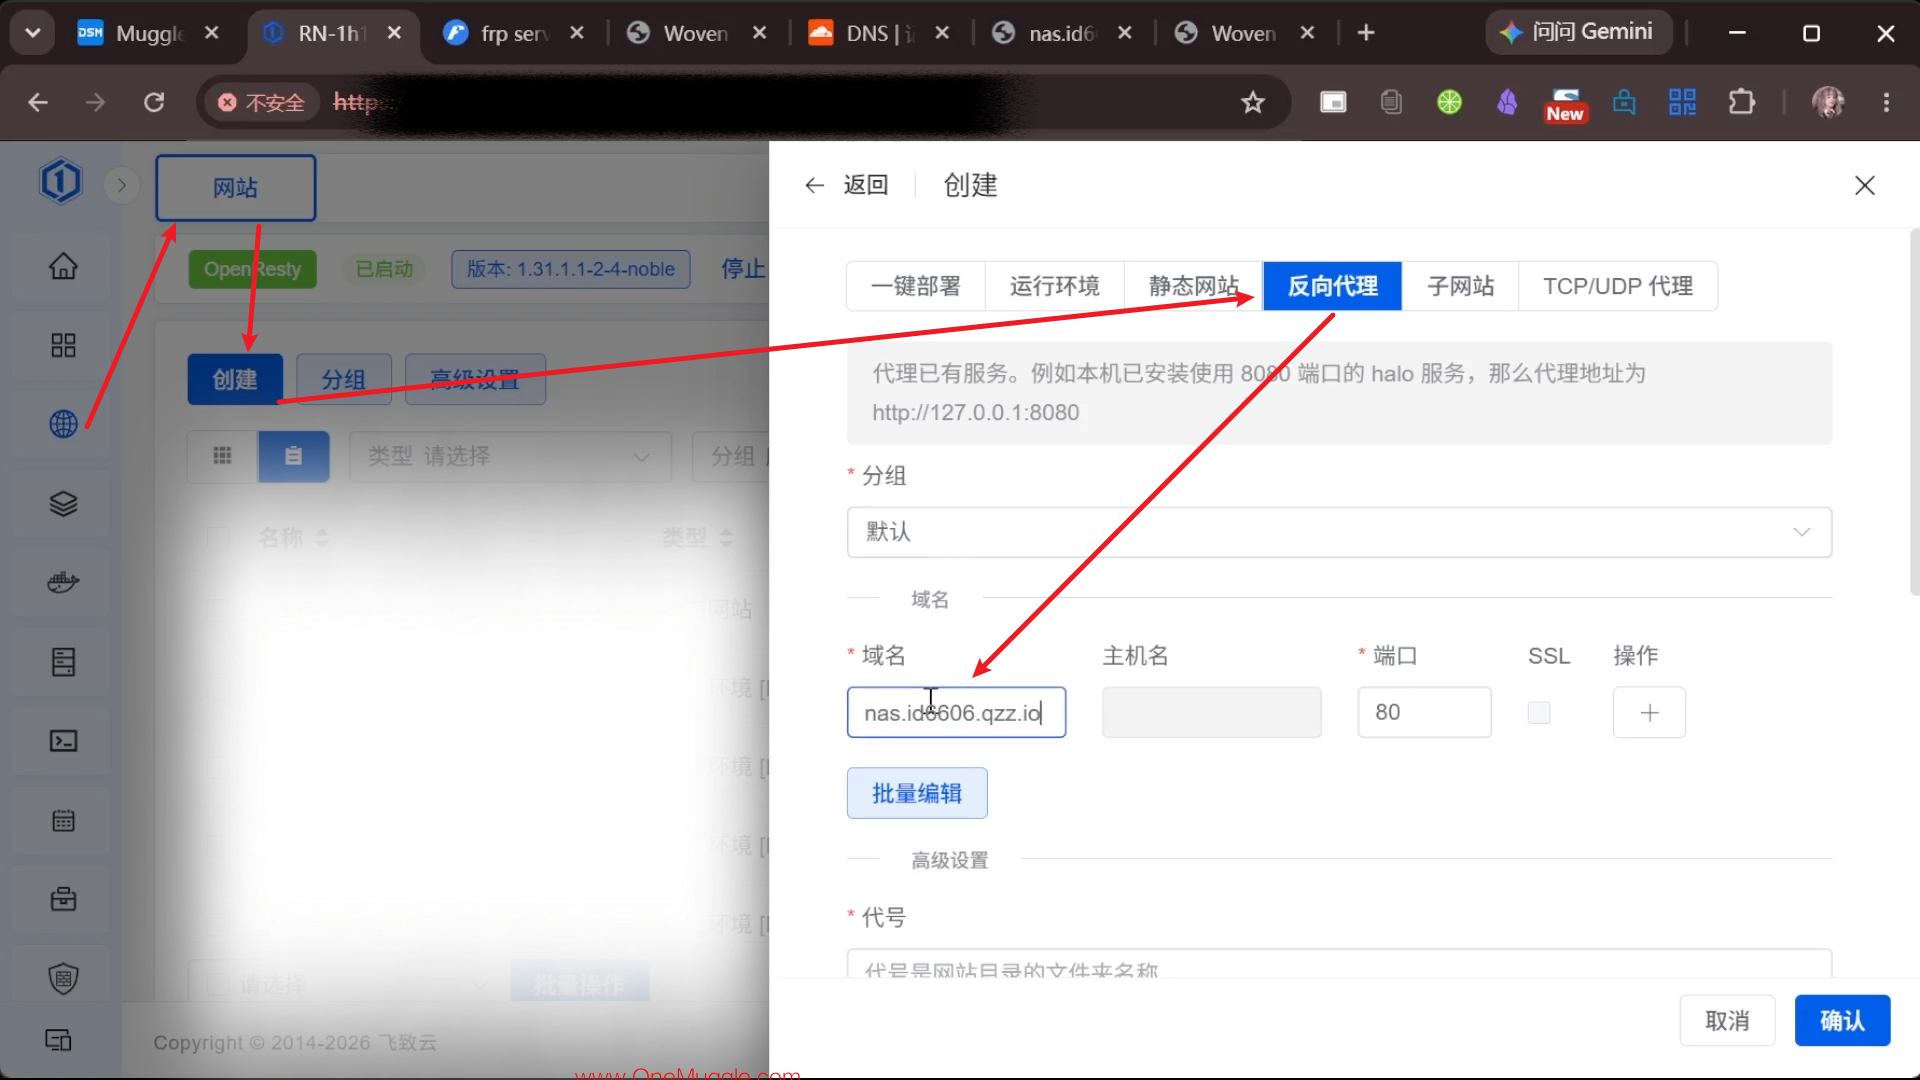The width and height of the screenshot is (1920, 1080).
Task: Switch to the 静态网站 tab
Action: (1193, 286)
